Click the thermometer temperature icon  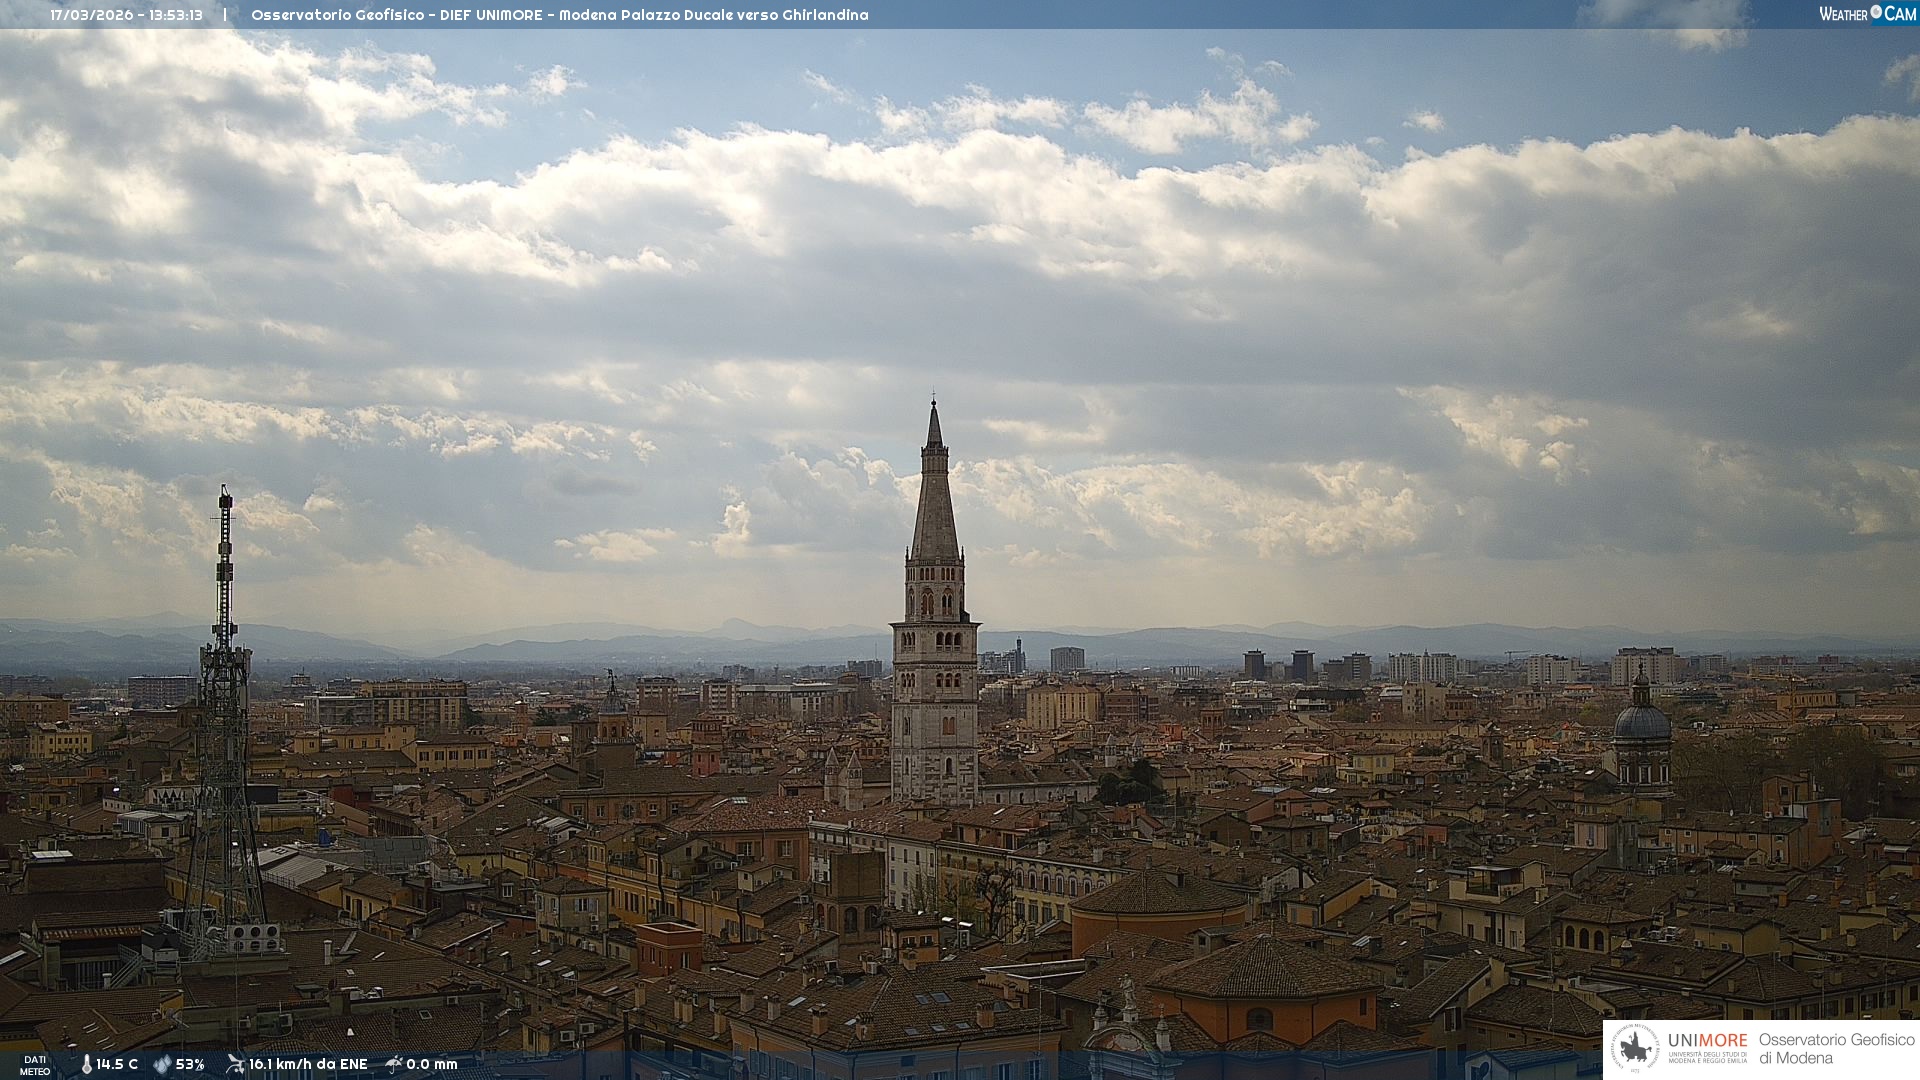(86, 1064)
